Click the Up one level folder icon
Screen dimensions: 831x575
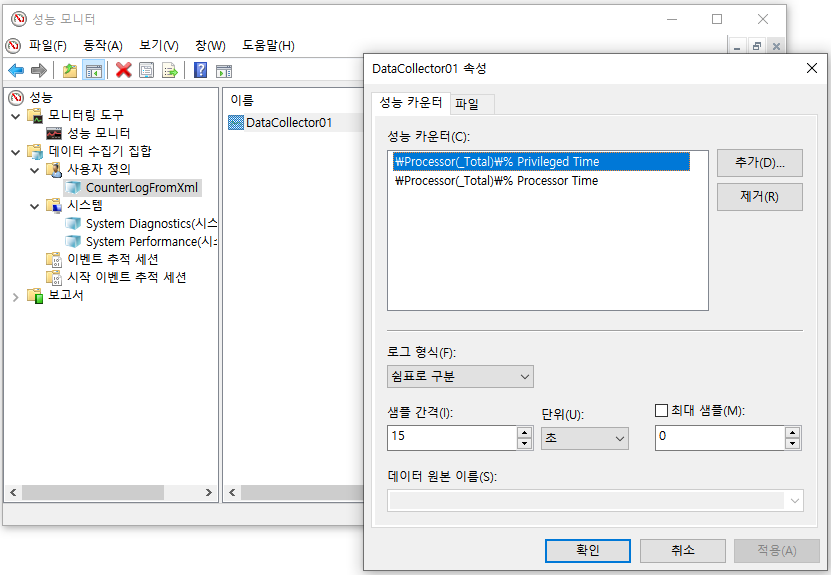[x=69, y=70]
